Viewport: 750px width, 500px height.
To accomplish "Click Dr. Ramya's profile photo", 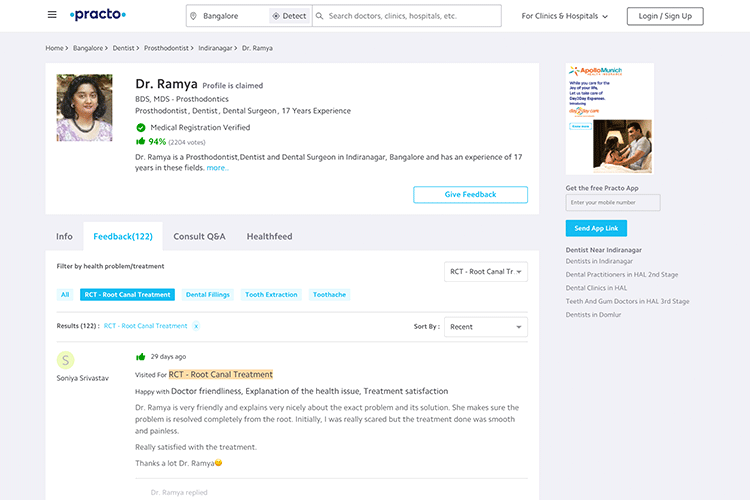I will 84,108.
